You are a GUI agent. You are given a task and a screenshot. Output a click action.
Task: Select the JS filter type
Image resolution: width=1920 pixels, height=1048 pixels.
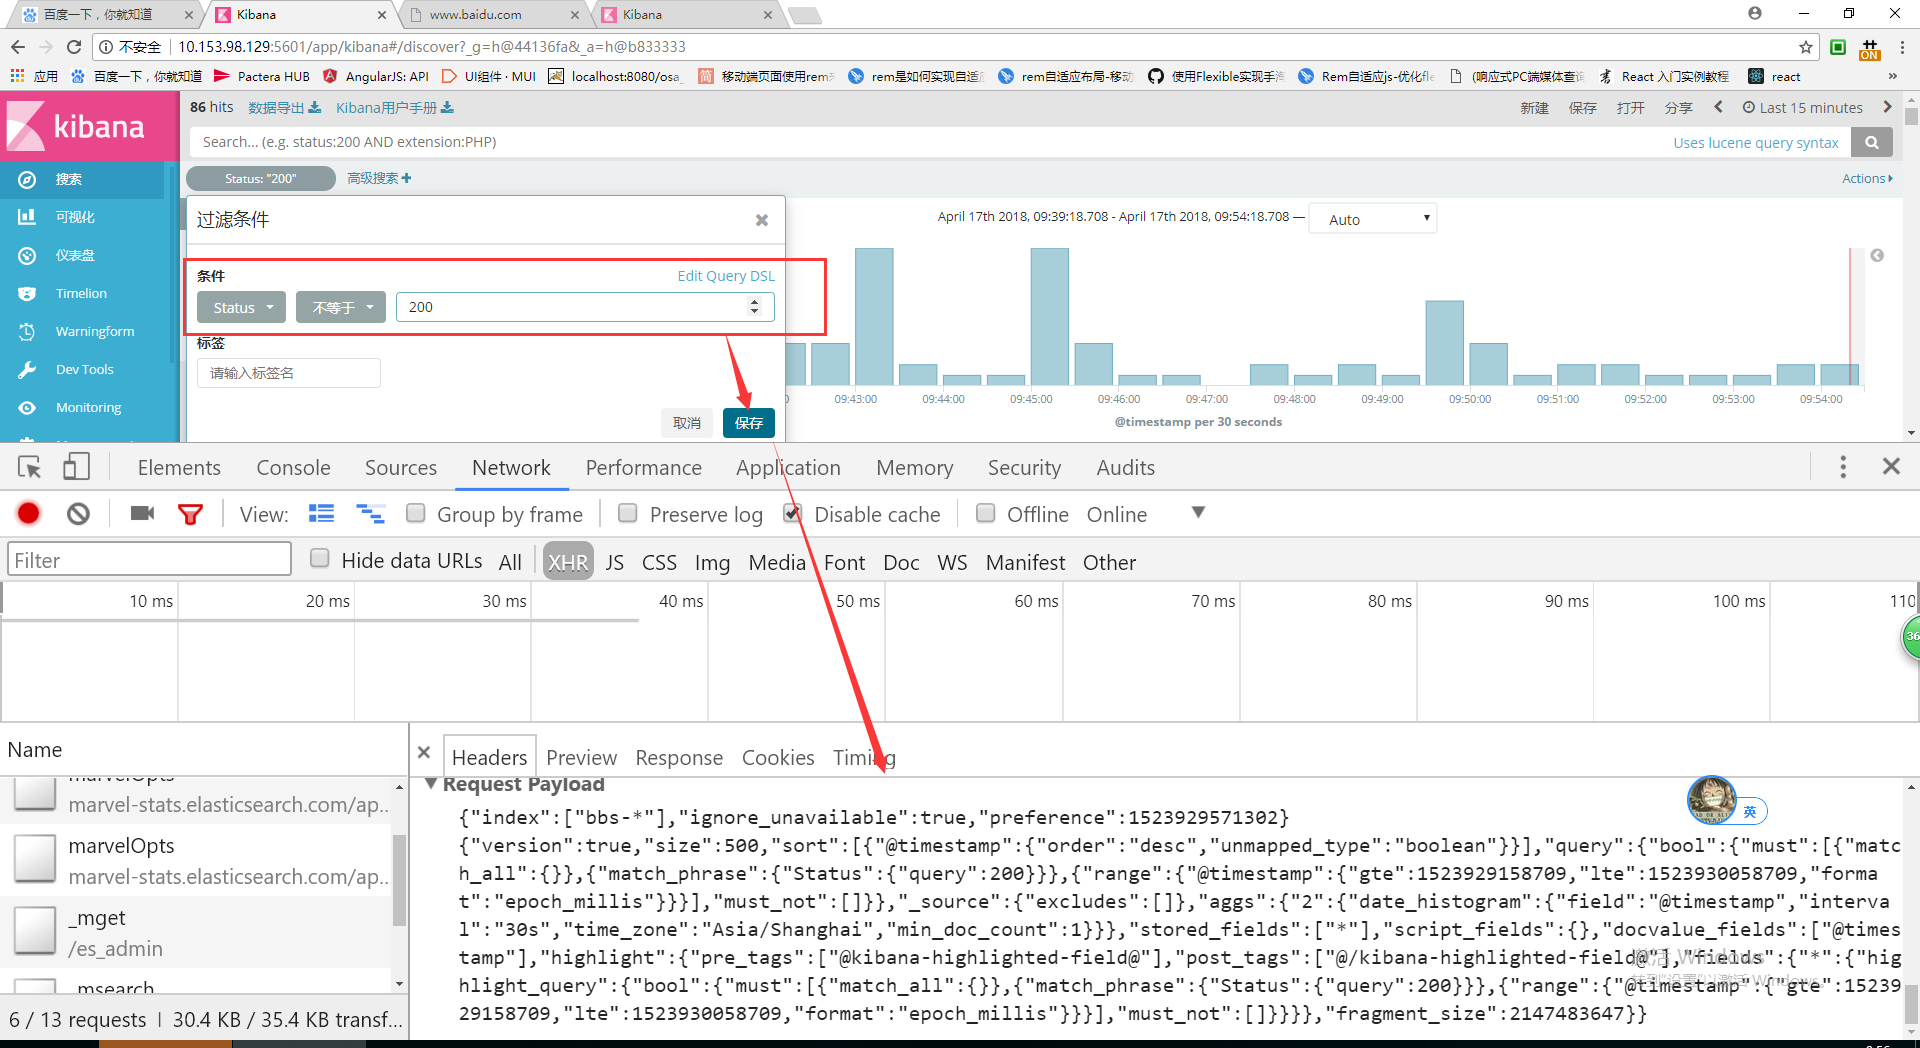pyautogui.click(x=614, y=562)
